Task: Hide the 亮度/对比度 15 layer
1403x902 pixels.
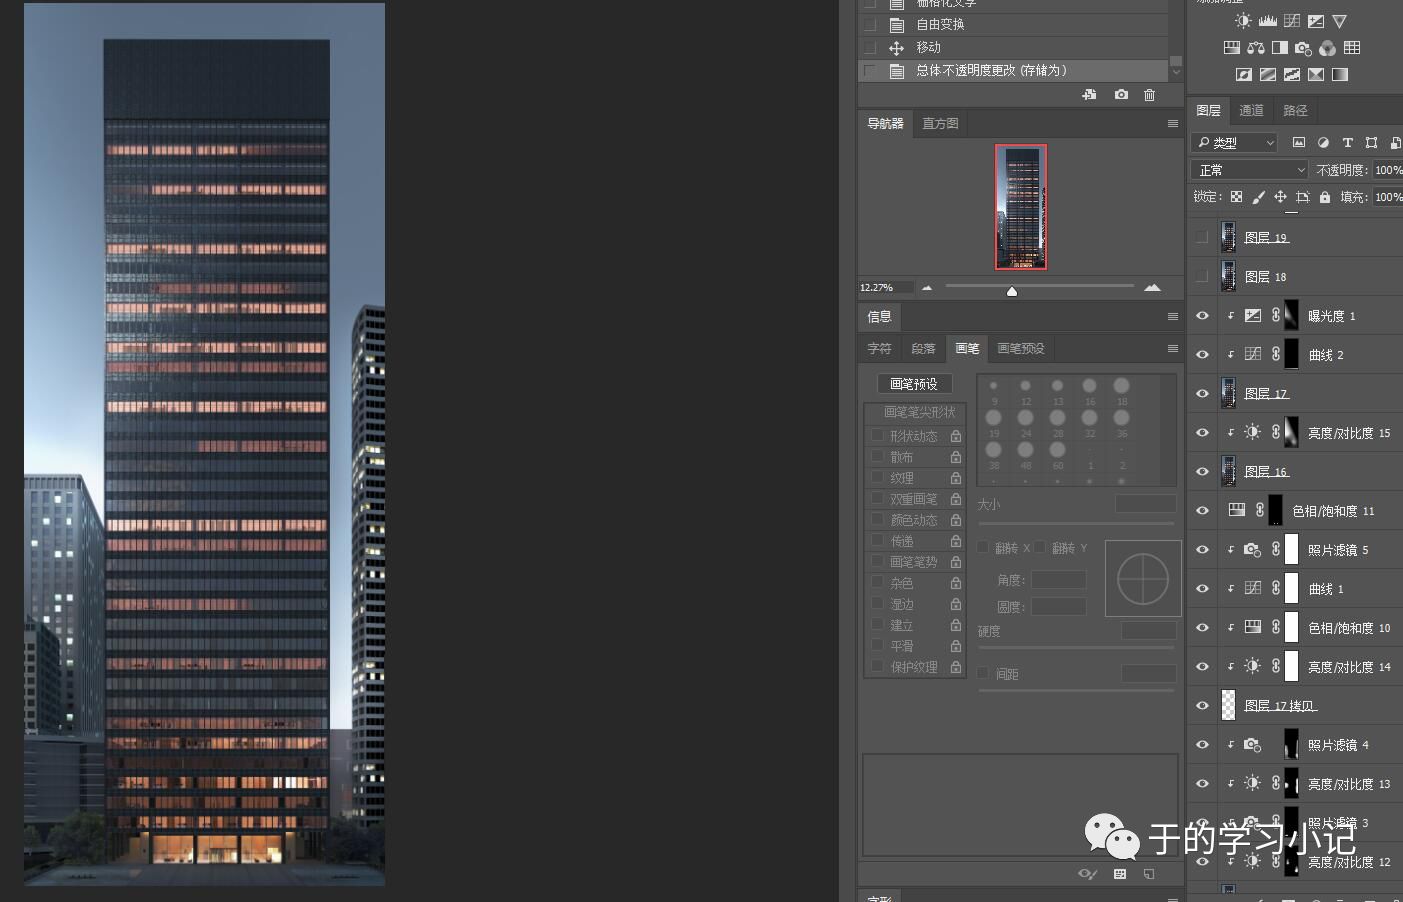Action: (x=1202, y=432)
